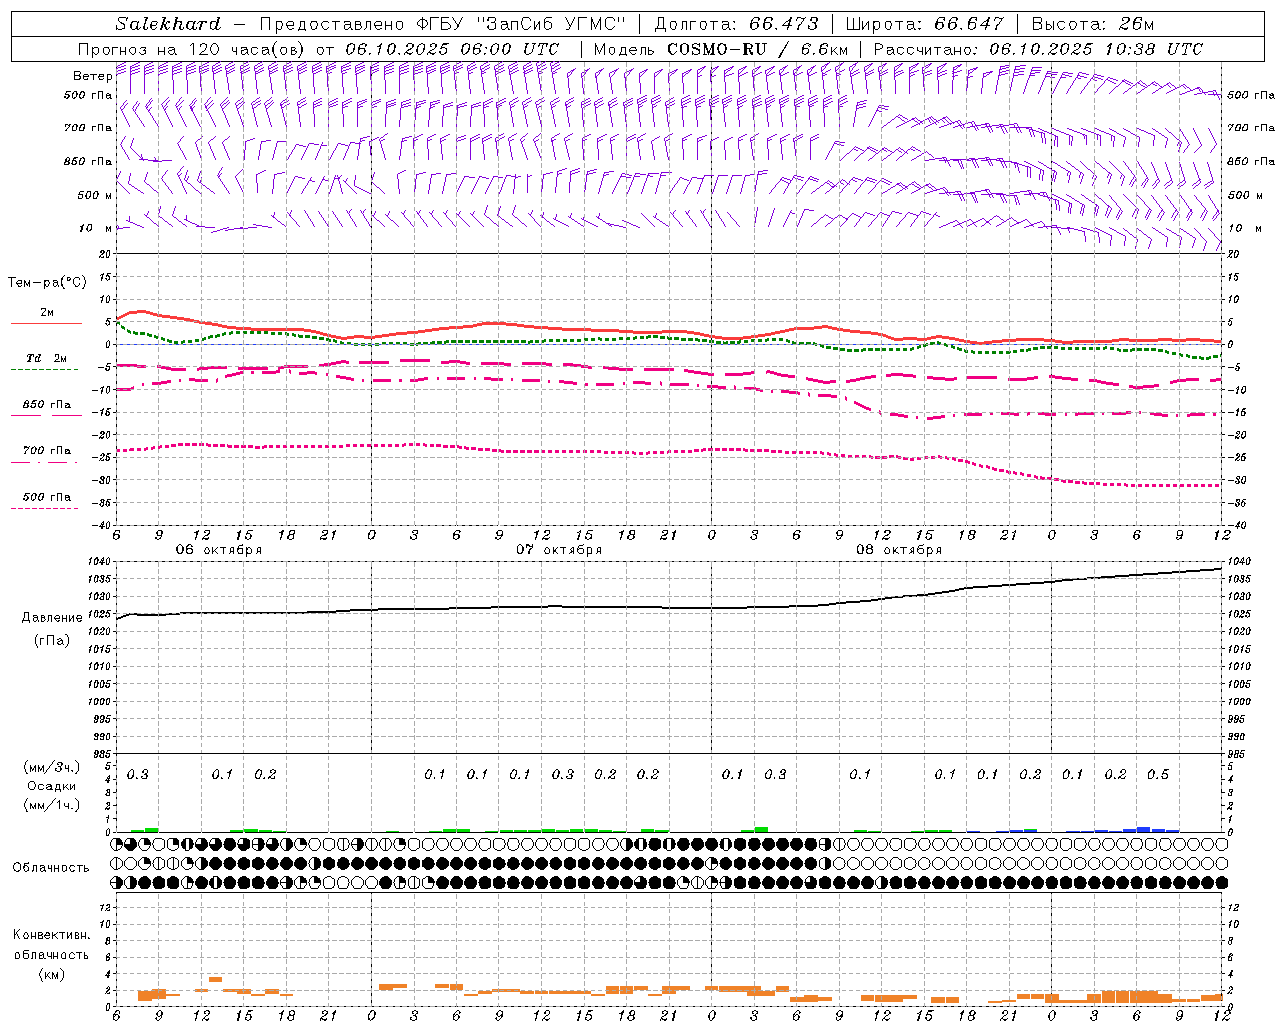This screenshot has width=1280, height=1024.
Task: Click the (гПа) unit under Давление
Action: [x=52, y=640]
